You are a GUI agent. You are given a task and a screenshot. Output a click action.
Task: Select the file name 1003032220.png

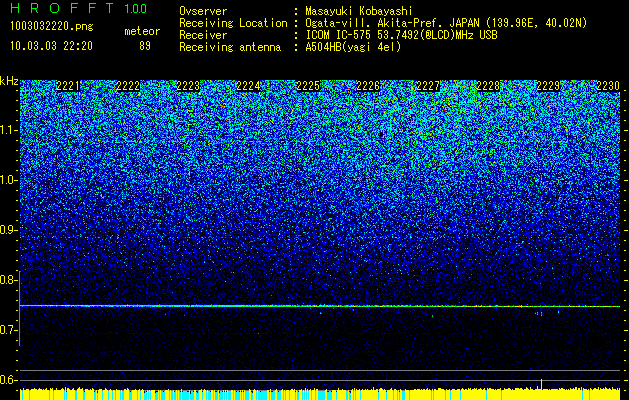(52, 27)
